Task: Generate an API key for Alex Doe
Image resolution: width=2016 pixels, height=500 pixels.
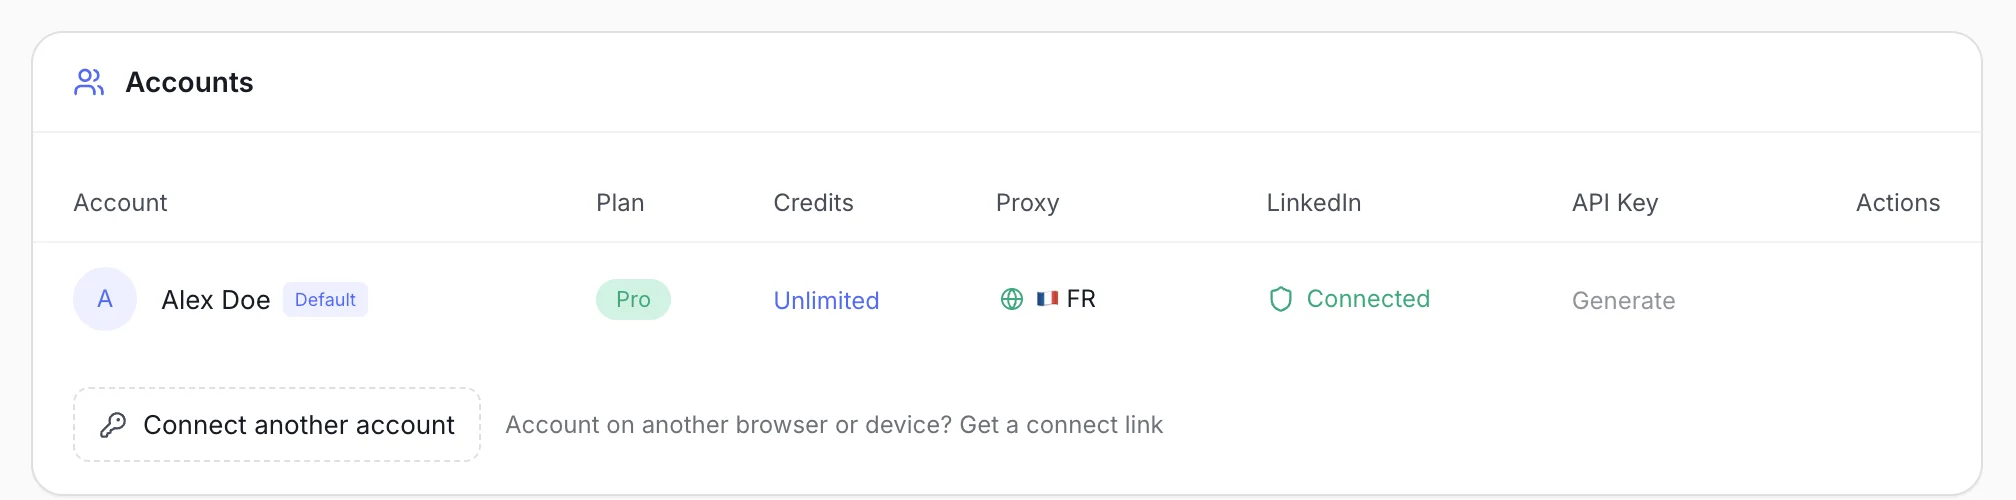Action: [x=1623, y=300]
